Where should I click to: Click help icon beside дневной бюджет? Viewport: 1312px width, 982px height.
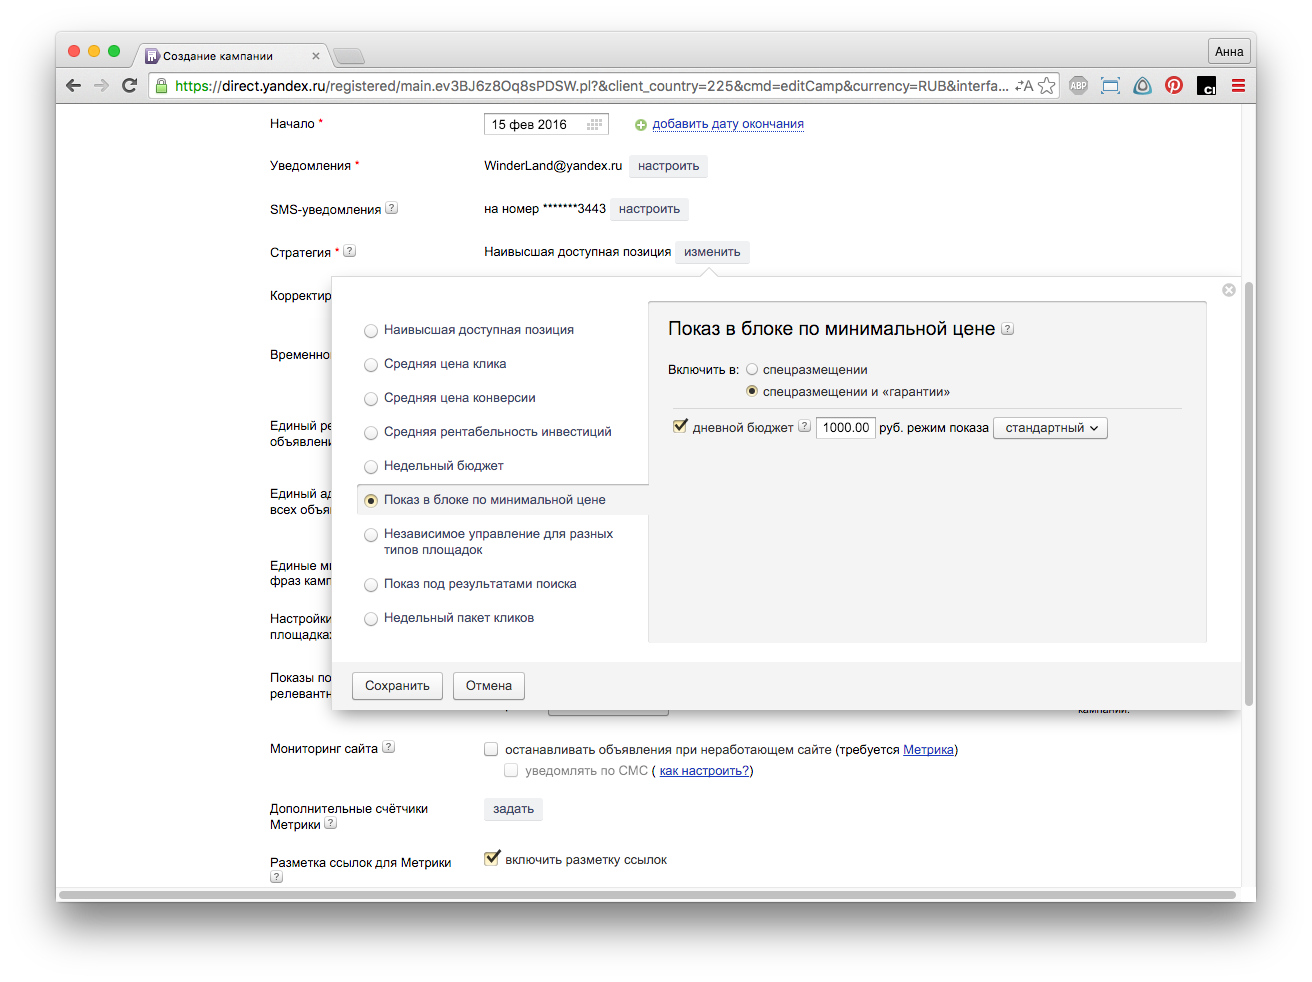pos(804,427)
